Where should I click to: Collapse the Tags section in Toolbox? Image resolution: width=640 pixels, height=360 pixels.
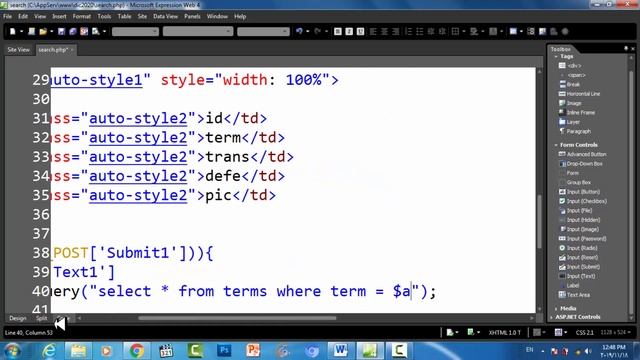click(556, 56)
